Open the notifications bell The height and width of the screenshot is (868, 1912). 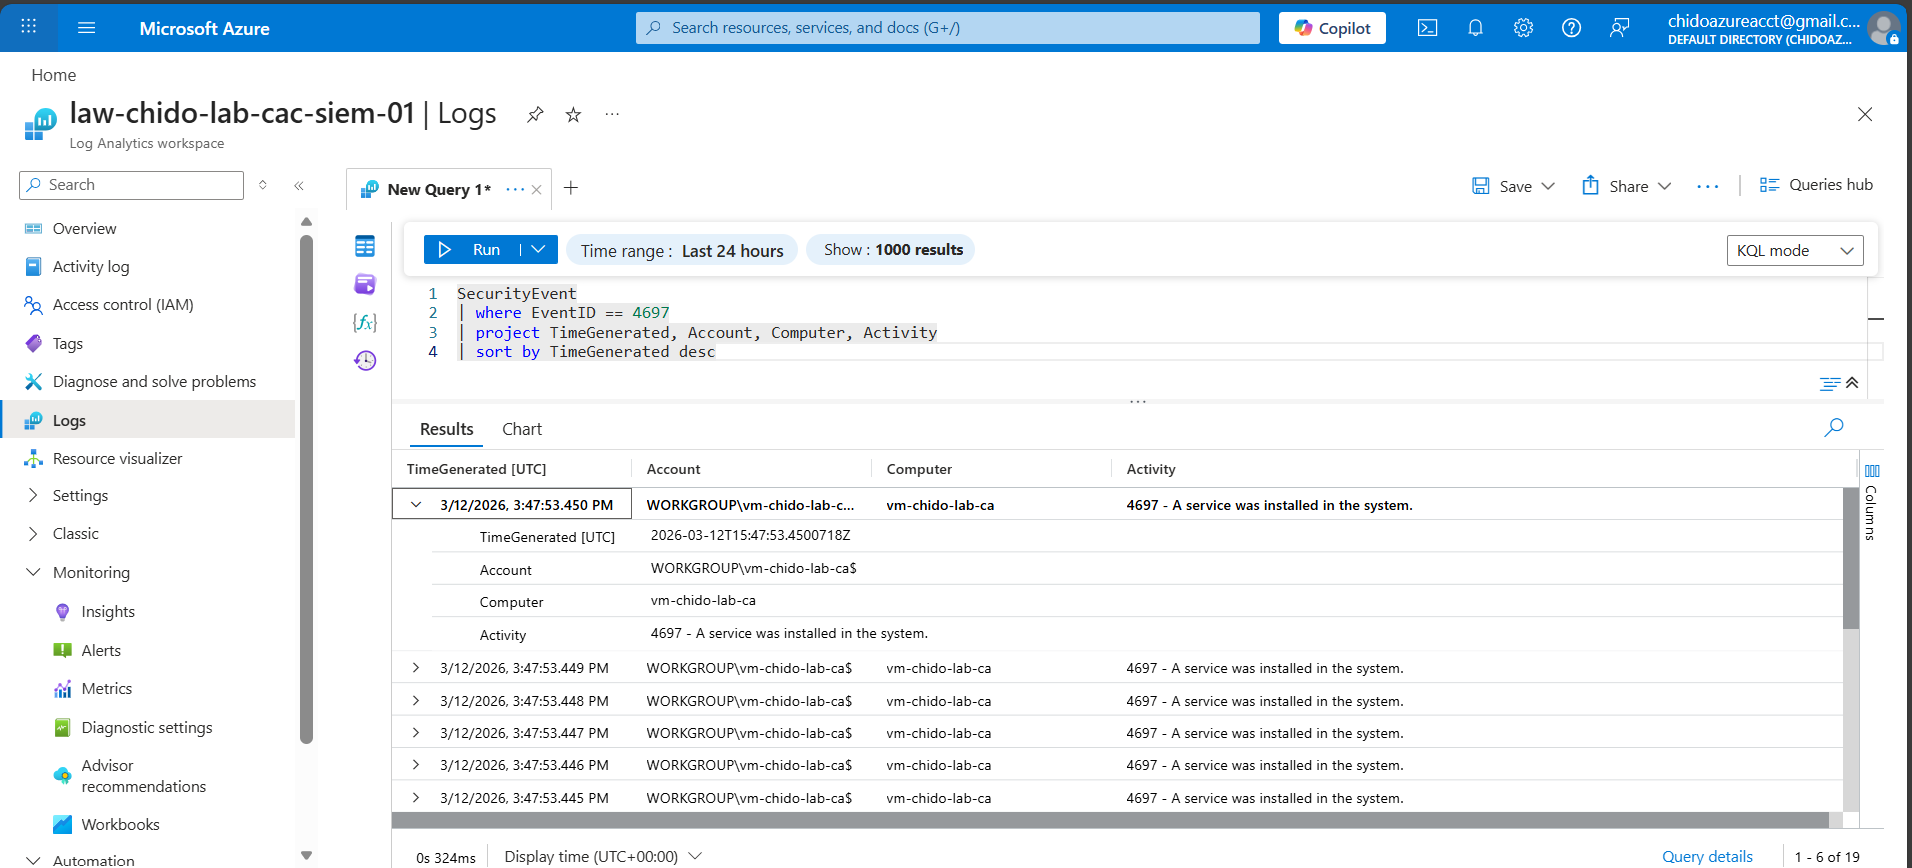click(x=1475, y=28)
